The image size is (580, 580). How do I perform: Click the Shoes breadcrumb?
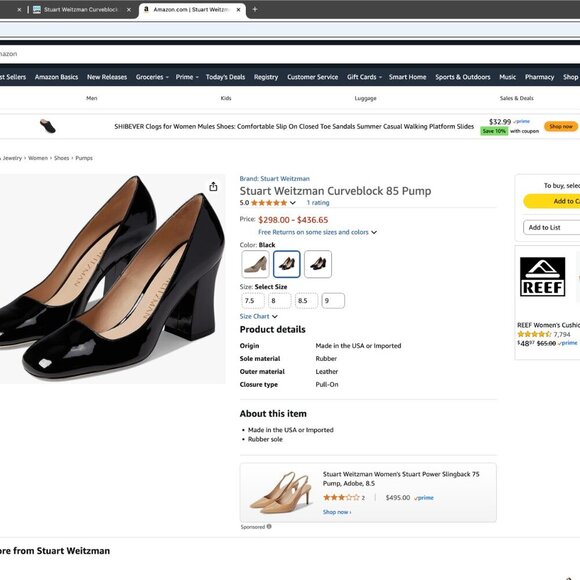click(61, 158)
